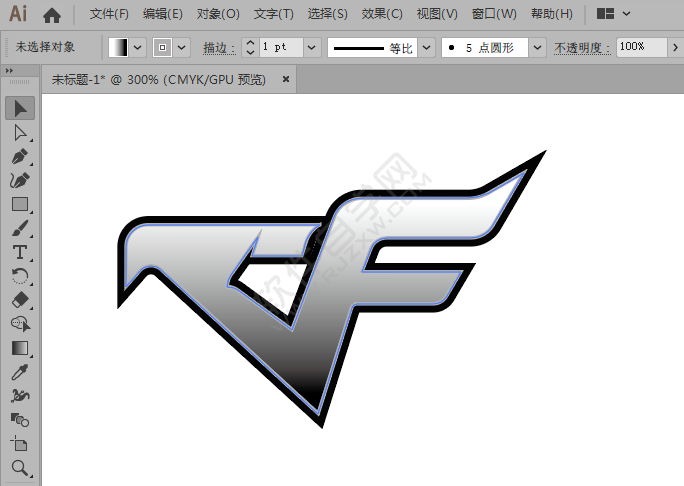Select the Rotate tool
The height and width of the screenshot is (486, 684).
point(20,276)
